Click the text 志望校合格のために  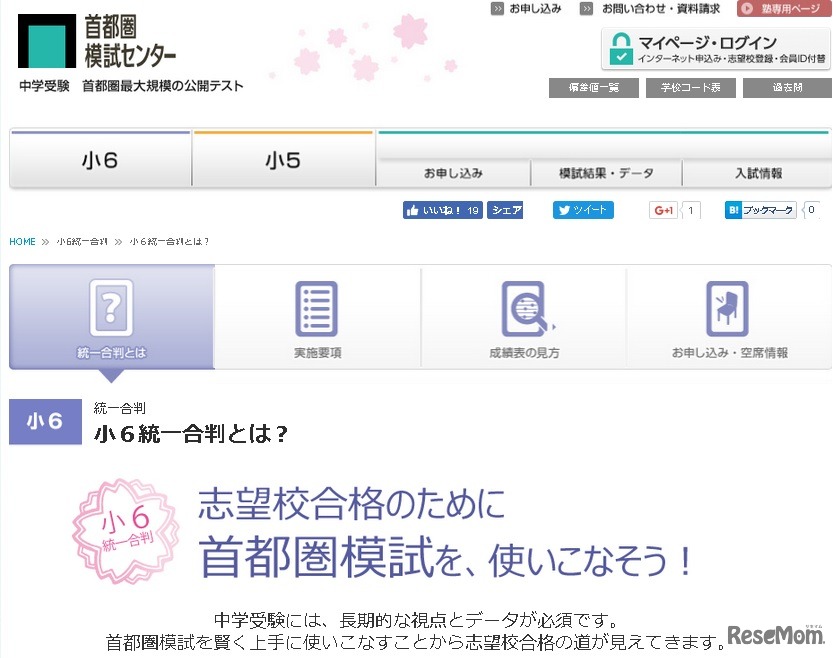[x=351, y=504]
